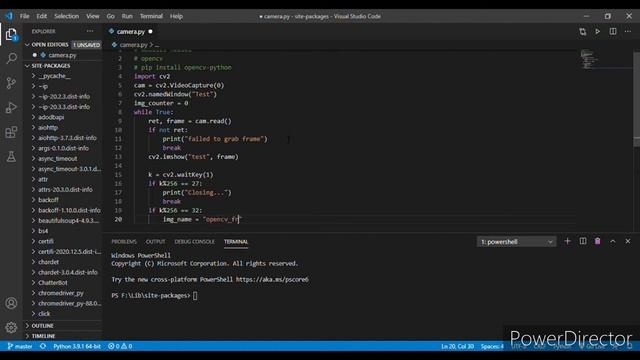Click the unsaved dot on camera.py tab
640x360 pixels.
coord(151,31)
